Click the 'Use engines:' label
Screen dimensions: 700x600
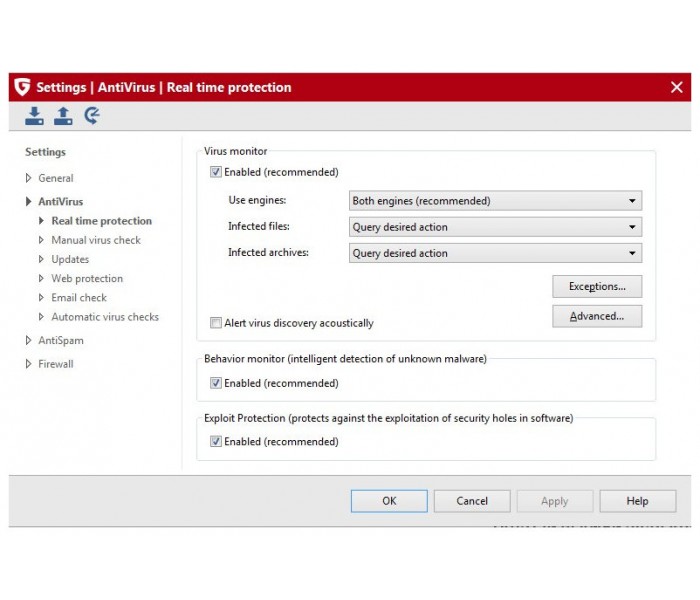[257, 200]
